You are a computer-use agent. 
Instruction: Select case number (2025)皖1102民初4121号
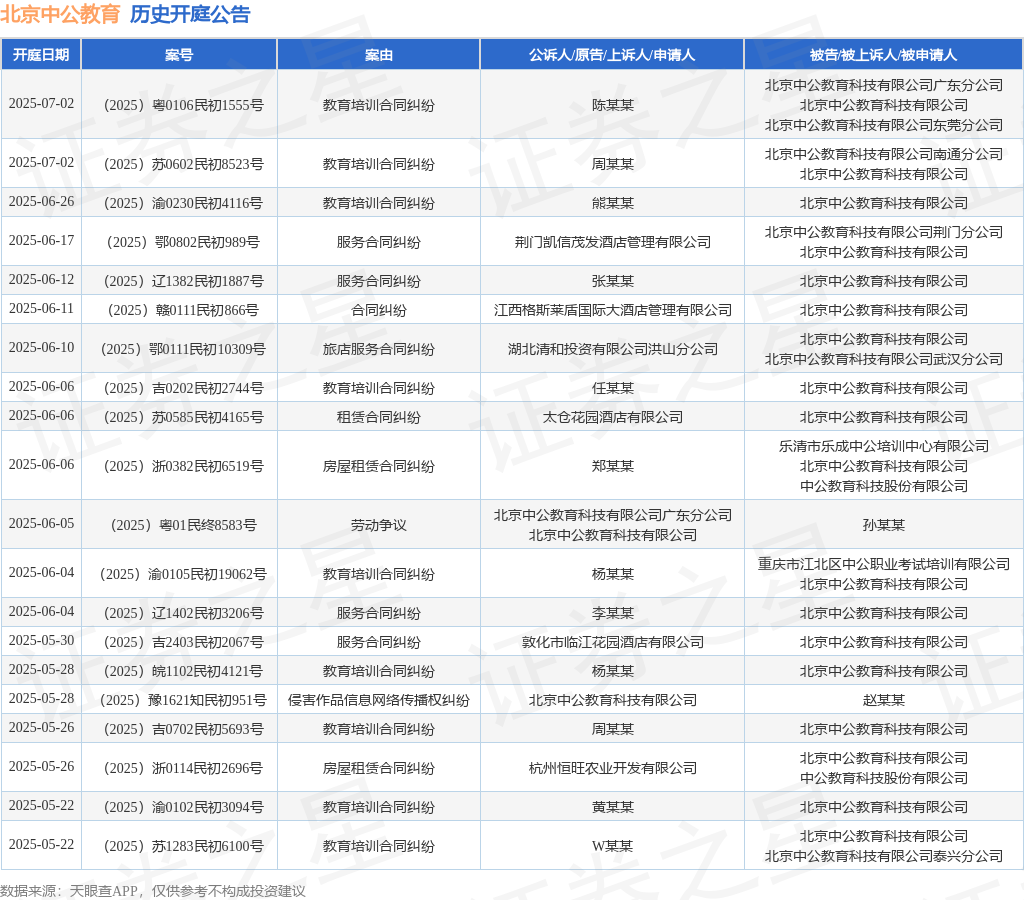(x=183, y=671)
